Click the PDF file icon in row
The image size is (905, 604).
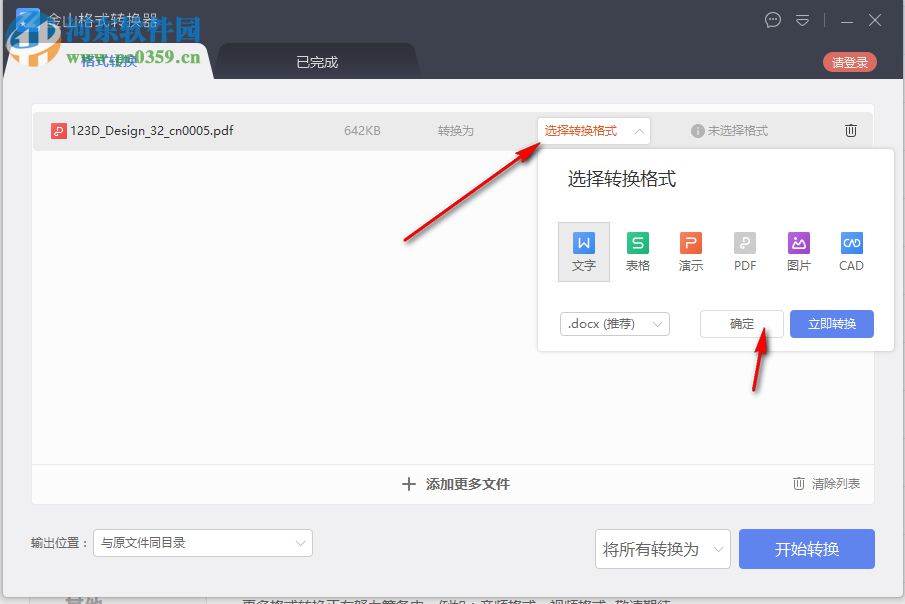58,131
